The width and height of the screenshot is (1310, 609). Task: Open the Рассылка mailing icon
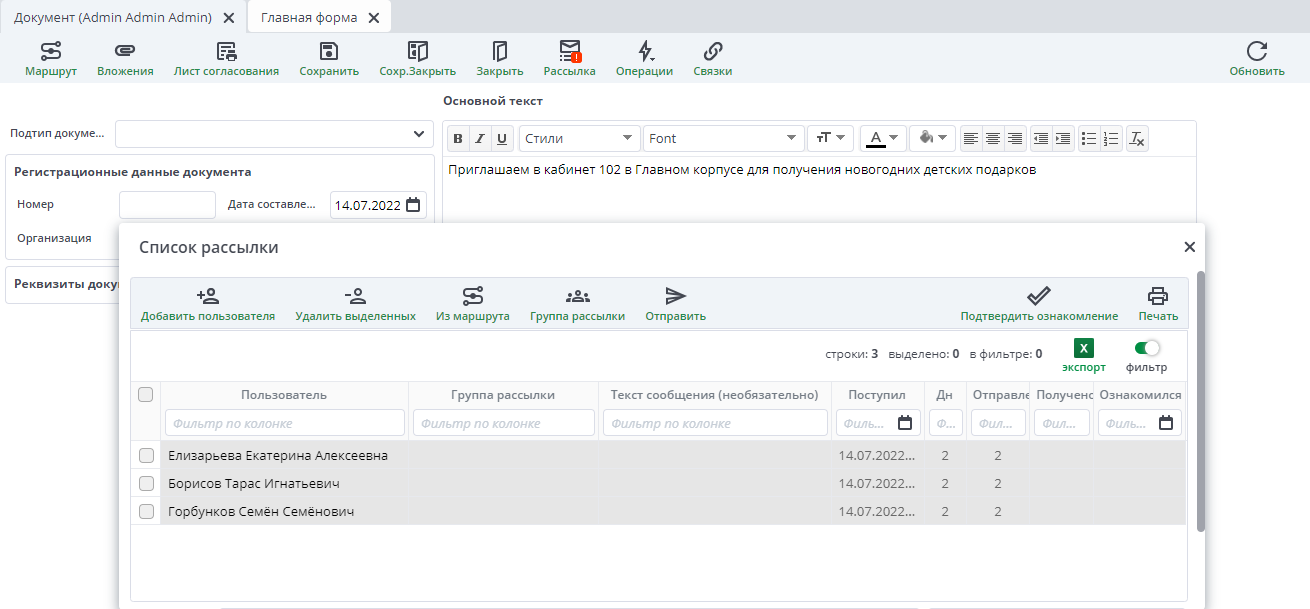pyautogui.click(x=570, y=59)
